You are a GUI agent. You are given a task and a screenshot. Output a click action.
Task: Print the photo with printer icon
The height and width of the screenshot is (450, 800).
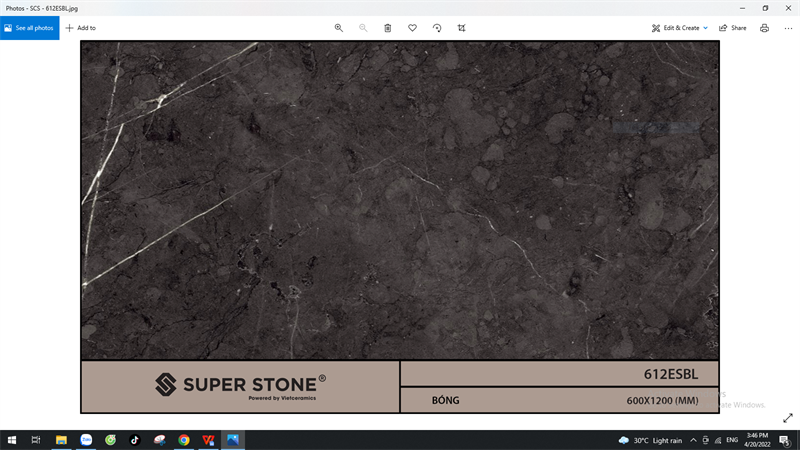764,28
